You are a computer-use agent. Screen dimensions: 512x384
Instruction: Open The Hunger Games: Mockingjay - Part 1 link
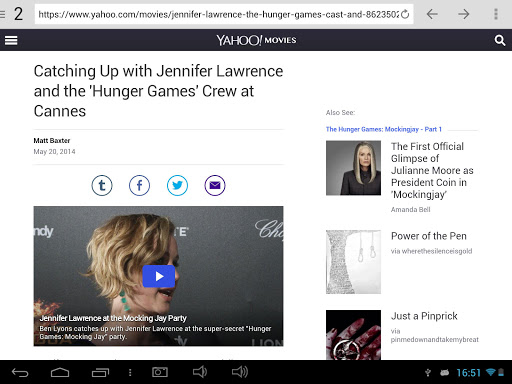tap(384, 129)
